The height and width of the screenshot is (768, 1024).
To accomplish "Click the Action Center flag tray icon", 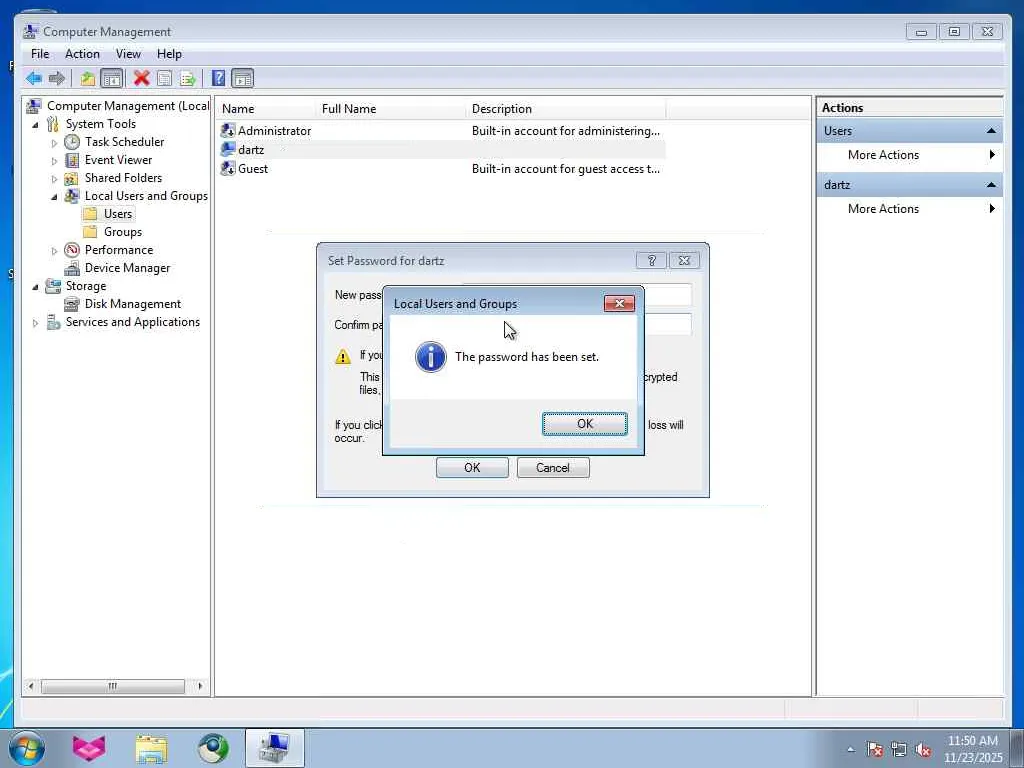I will point(875,750).
